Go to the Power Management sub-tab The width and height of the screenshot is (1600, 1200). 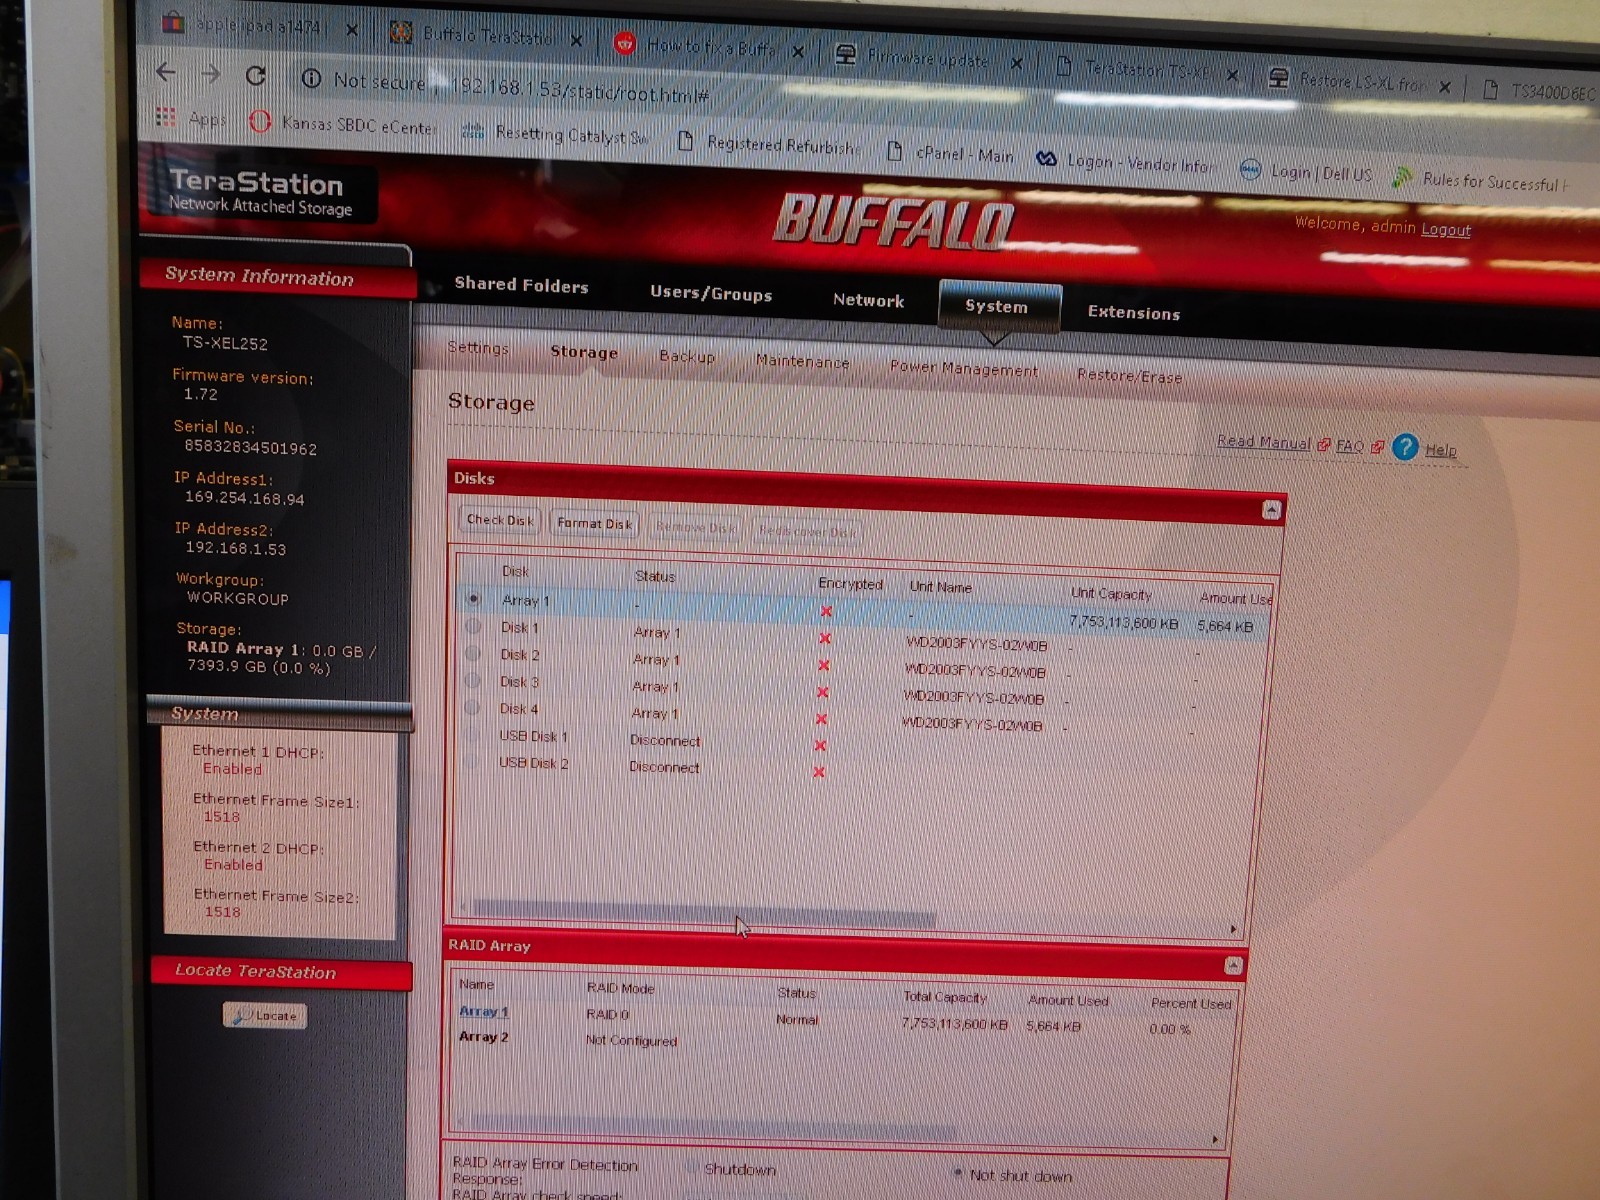click(x=964, y=369)
